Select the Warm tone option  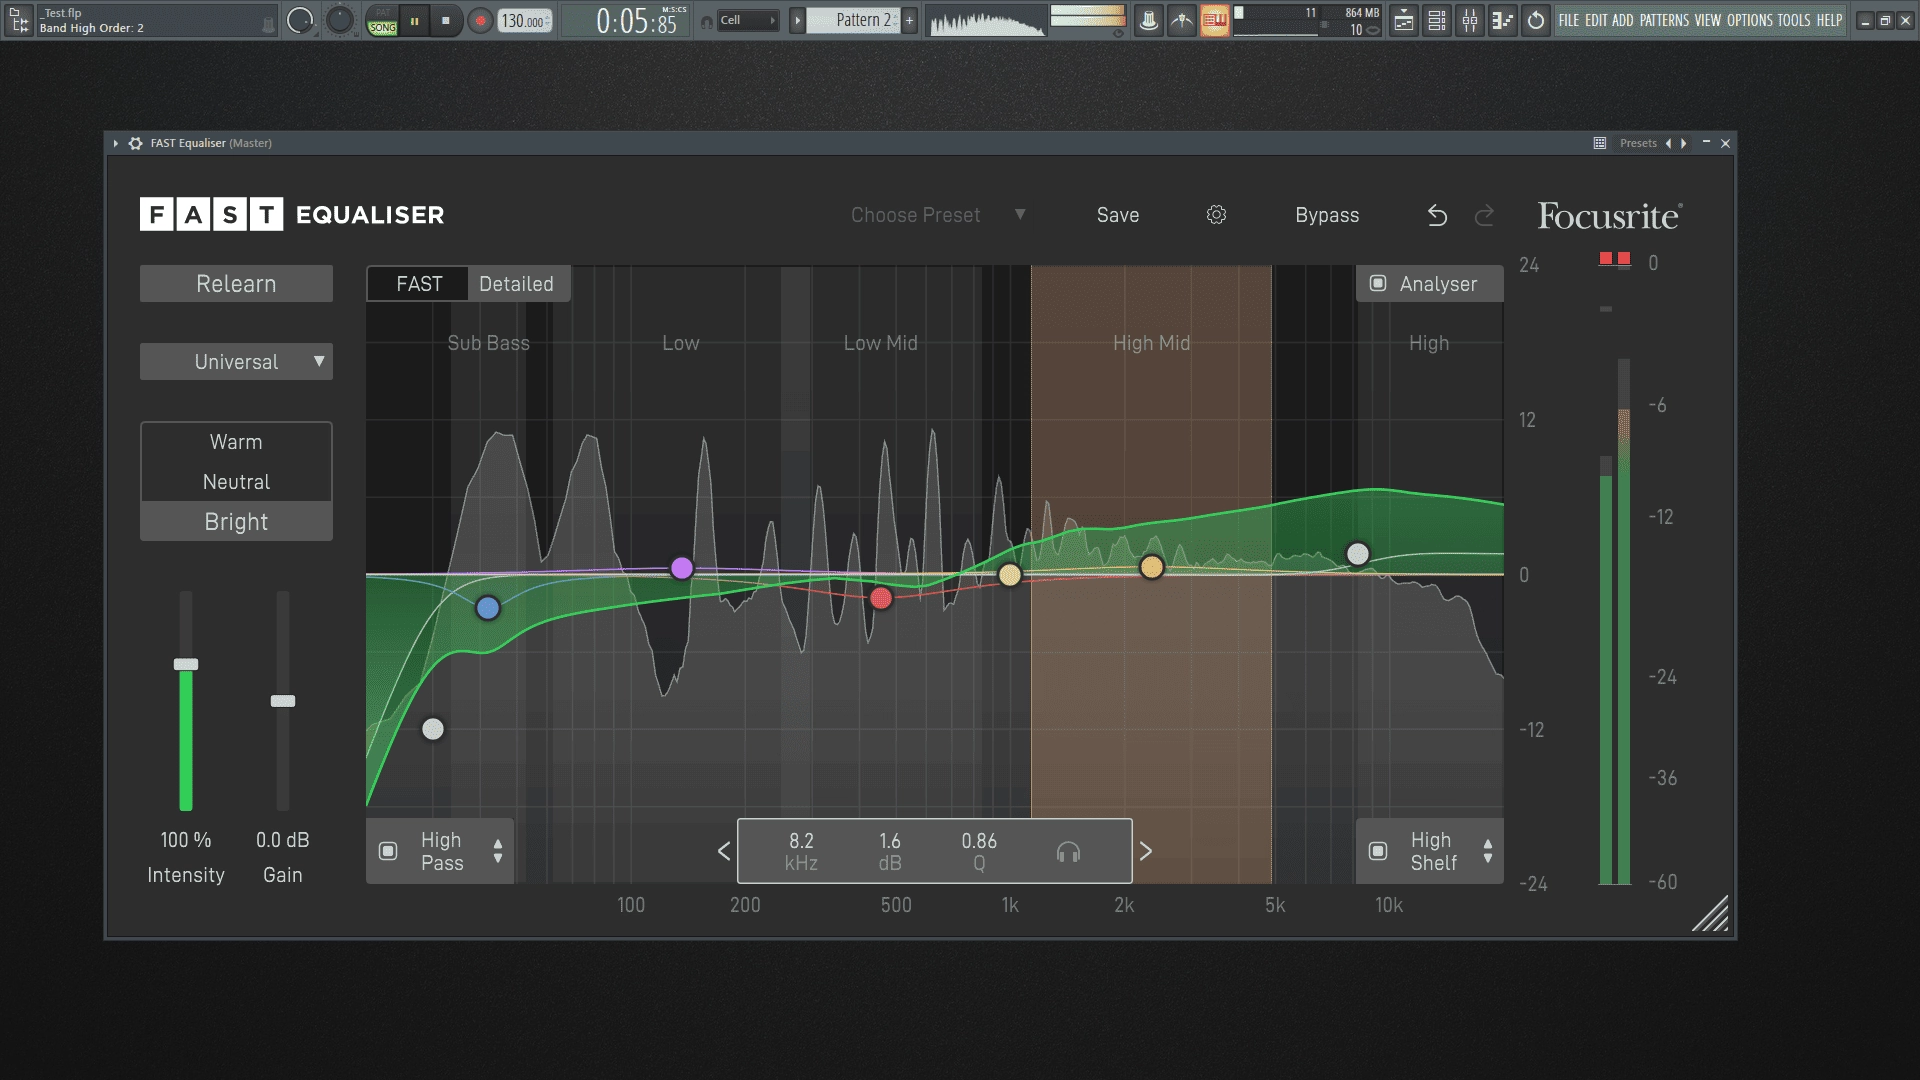coord(236,442)
